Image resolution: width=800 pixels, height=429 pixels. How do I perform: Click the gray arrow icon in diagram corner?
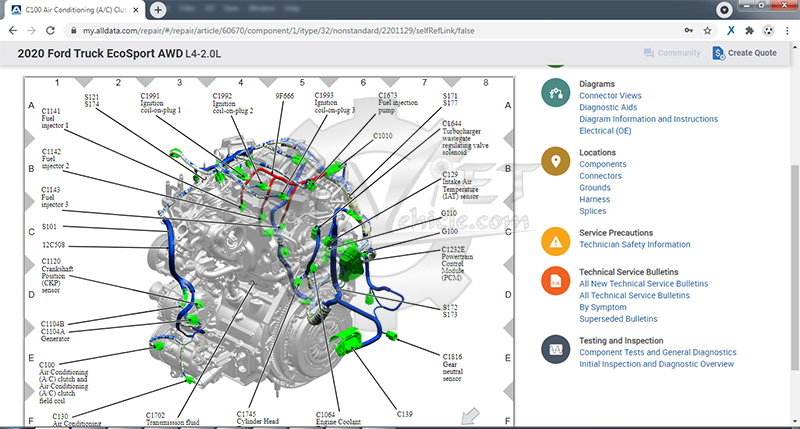[x=470, y=416]
